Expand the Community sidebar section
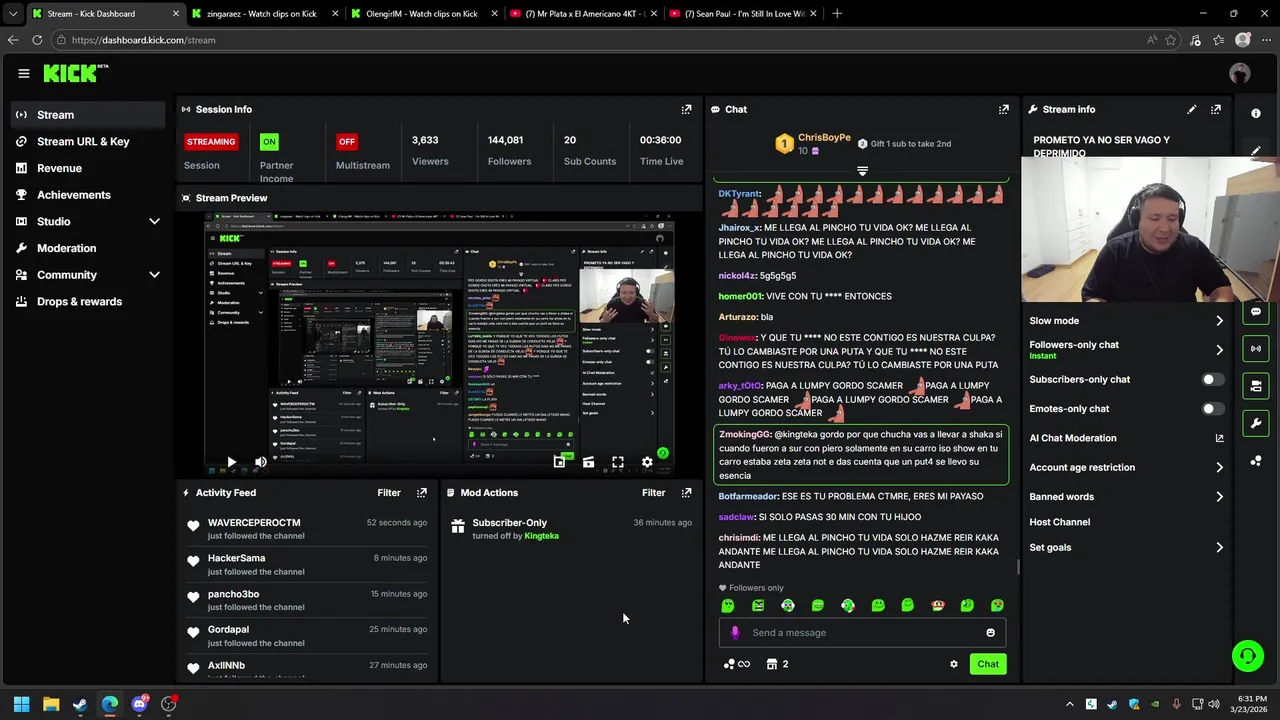The image size is (1280, 720). (x=154, y=275)
